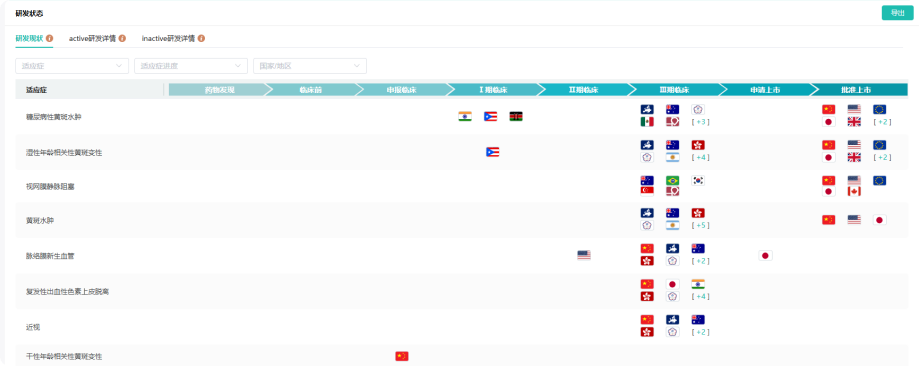
Task: Open the 国家/地区 dropdown filter
Action: click(310, 66)
